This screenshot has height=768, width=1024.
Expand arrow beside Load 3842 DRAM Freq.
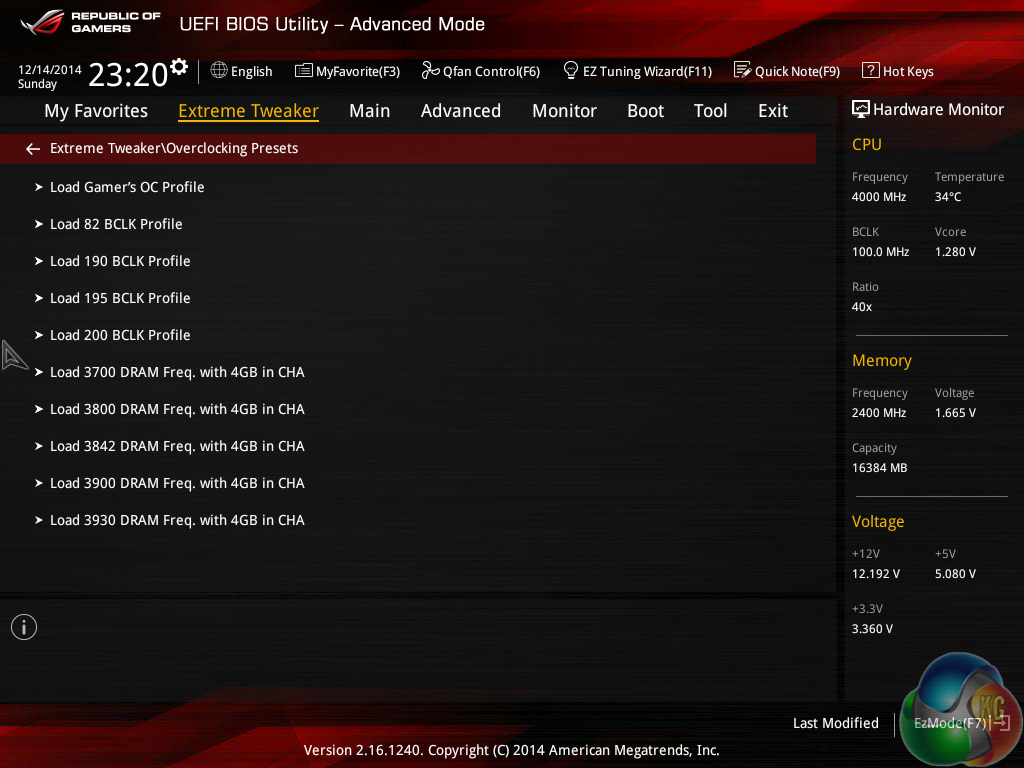point(39,446)
